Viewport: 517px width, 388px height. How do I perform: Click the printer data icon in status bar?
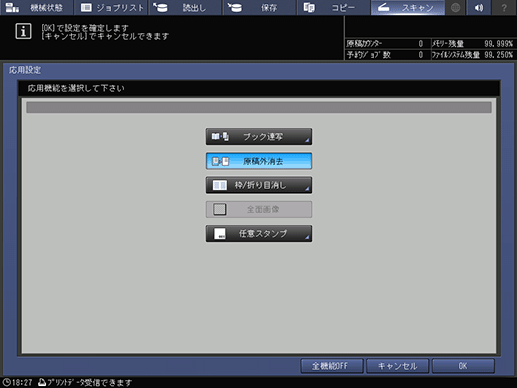(x=42, y=382)
